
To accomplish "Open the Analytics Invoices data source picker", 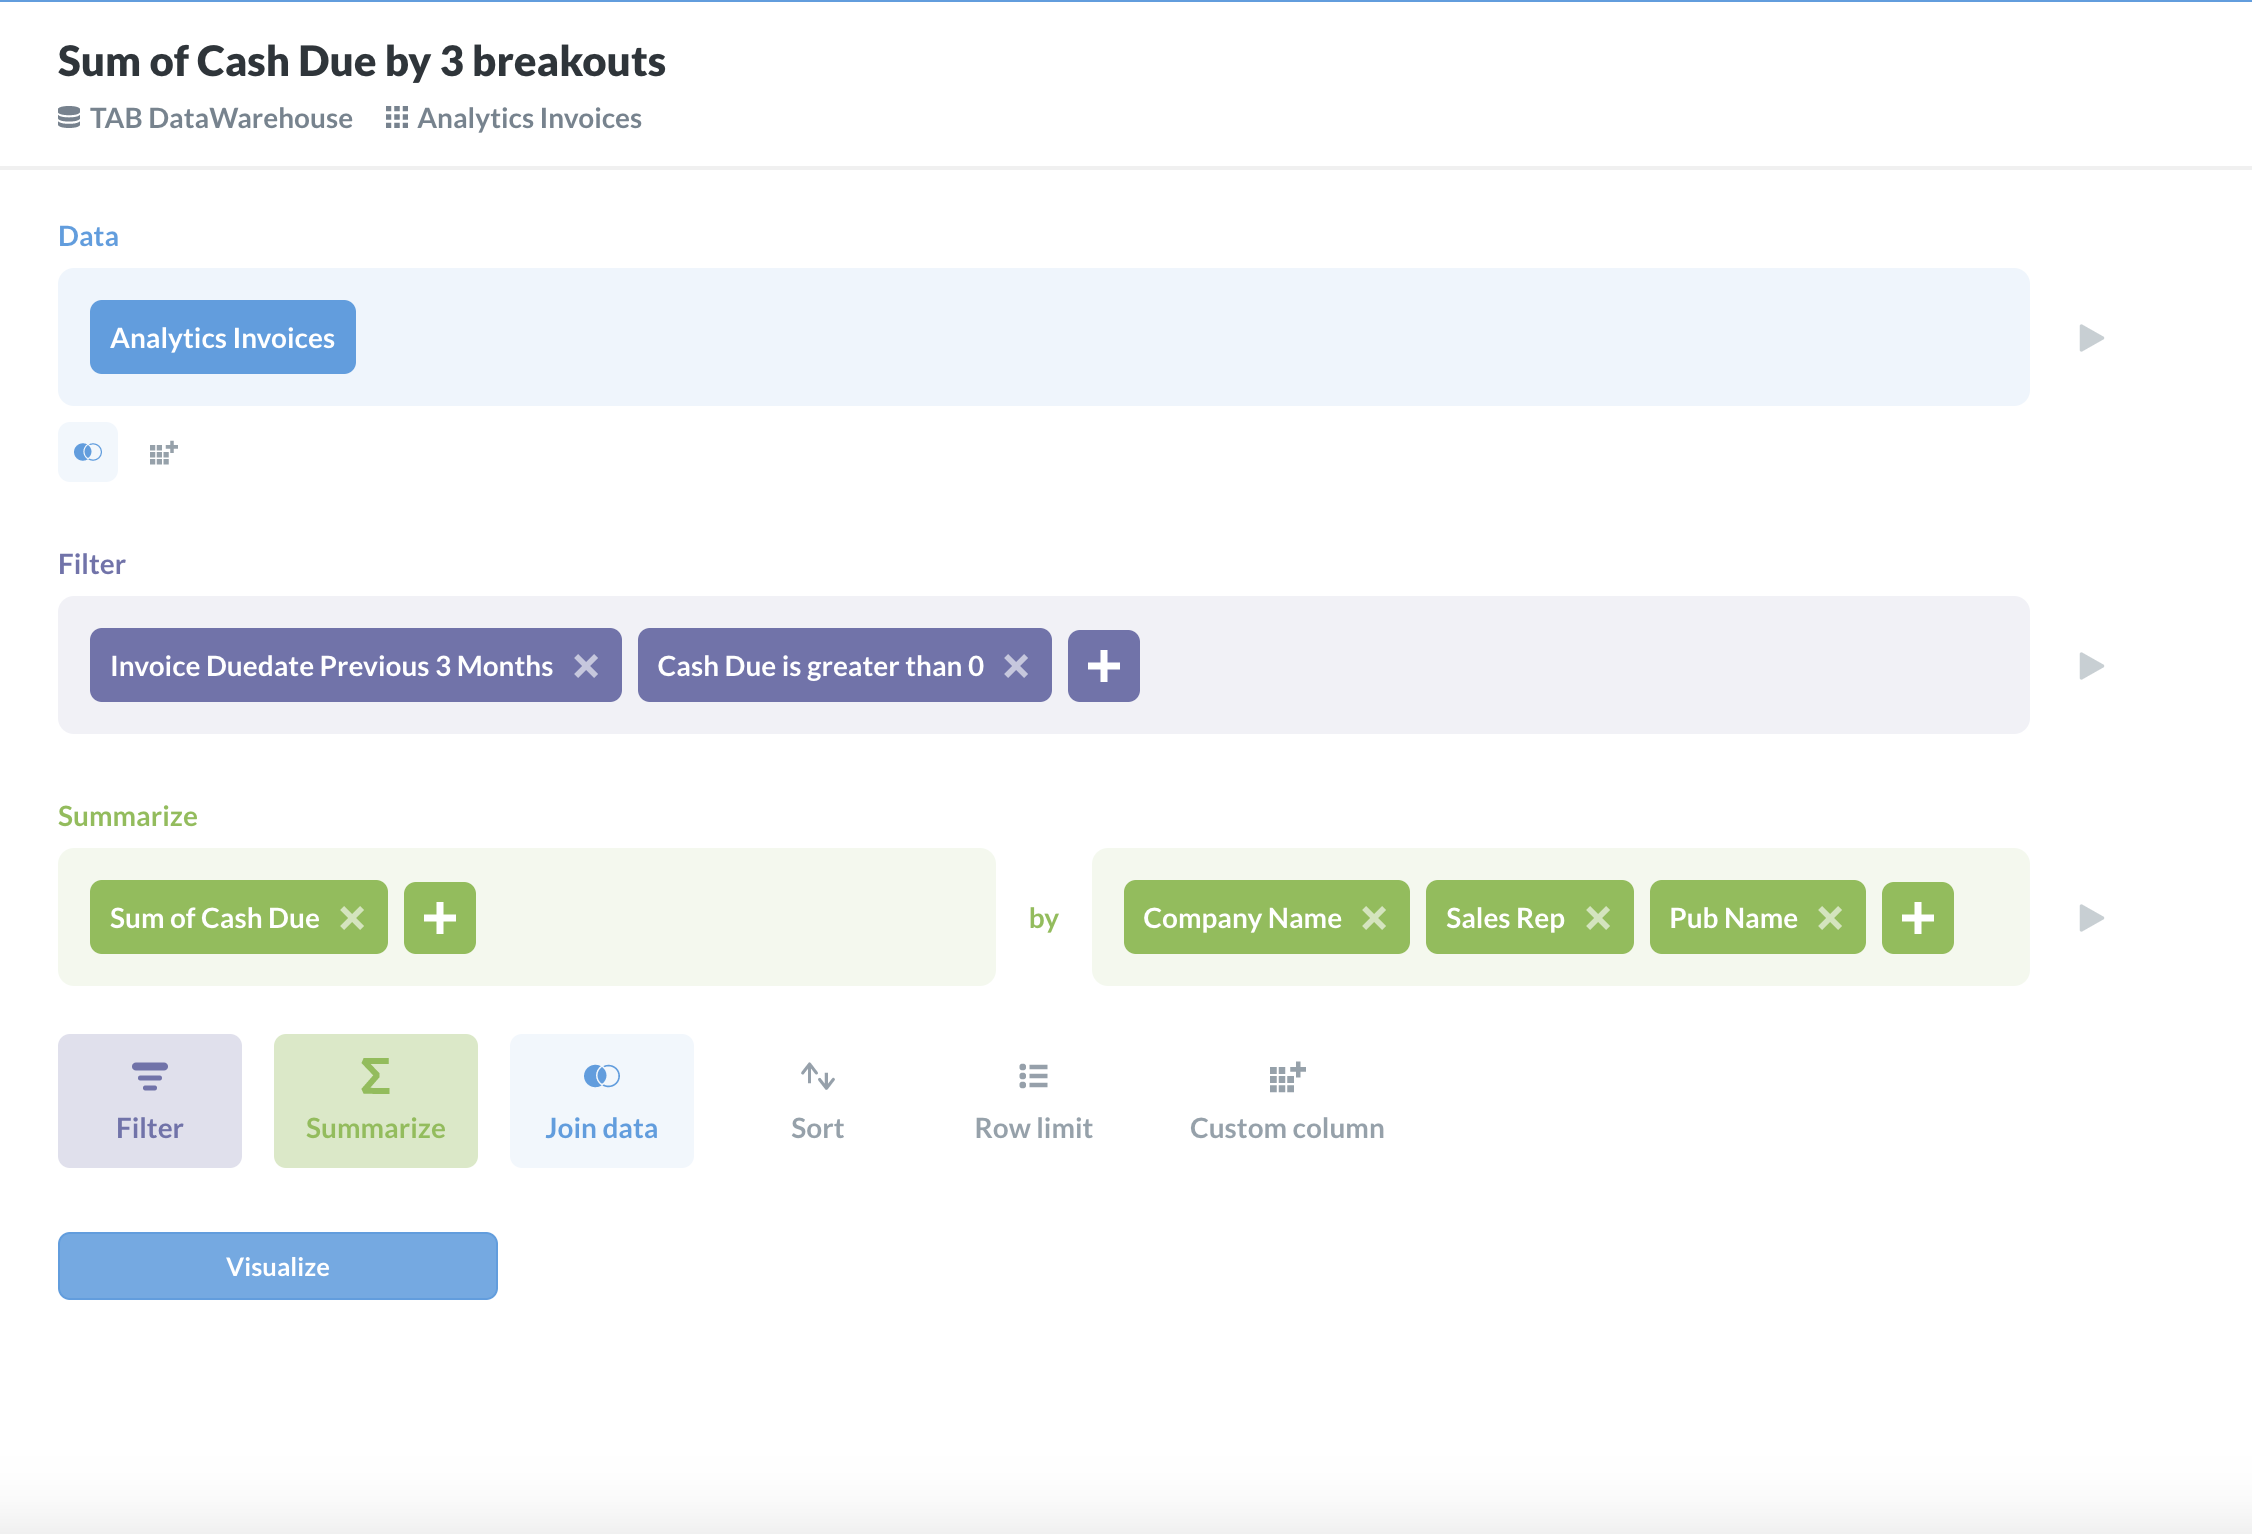I will pyautogui.click(x=222, y=337).
